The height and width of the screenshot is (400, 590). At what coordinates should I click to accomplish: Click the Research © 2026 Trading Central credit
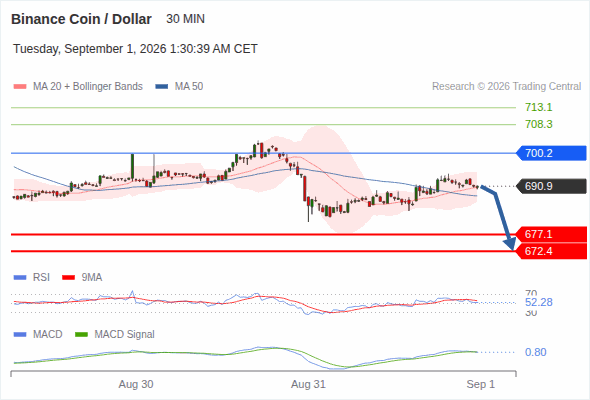[506, 87]
